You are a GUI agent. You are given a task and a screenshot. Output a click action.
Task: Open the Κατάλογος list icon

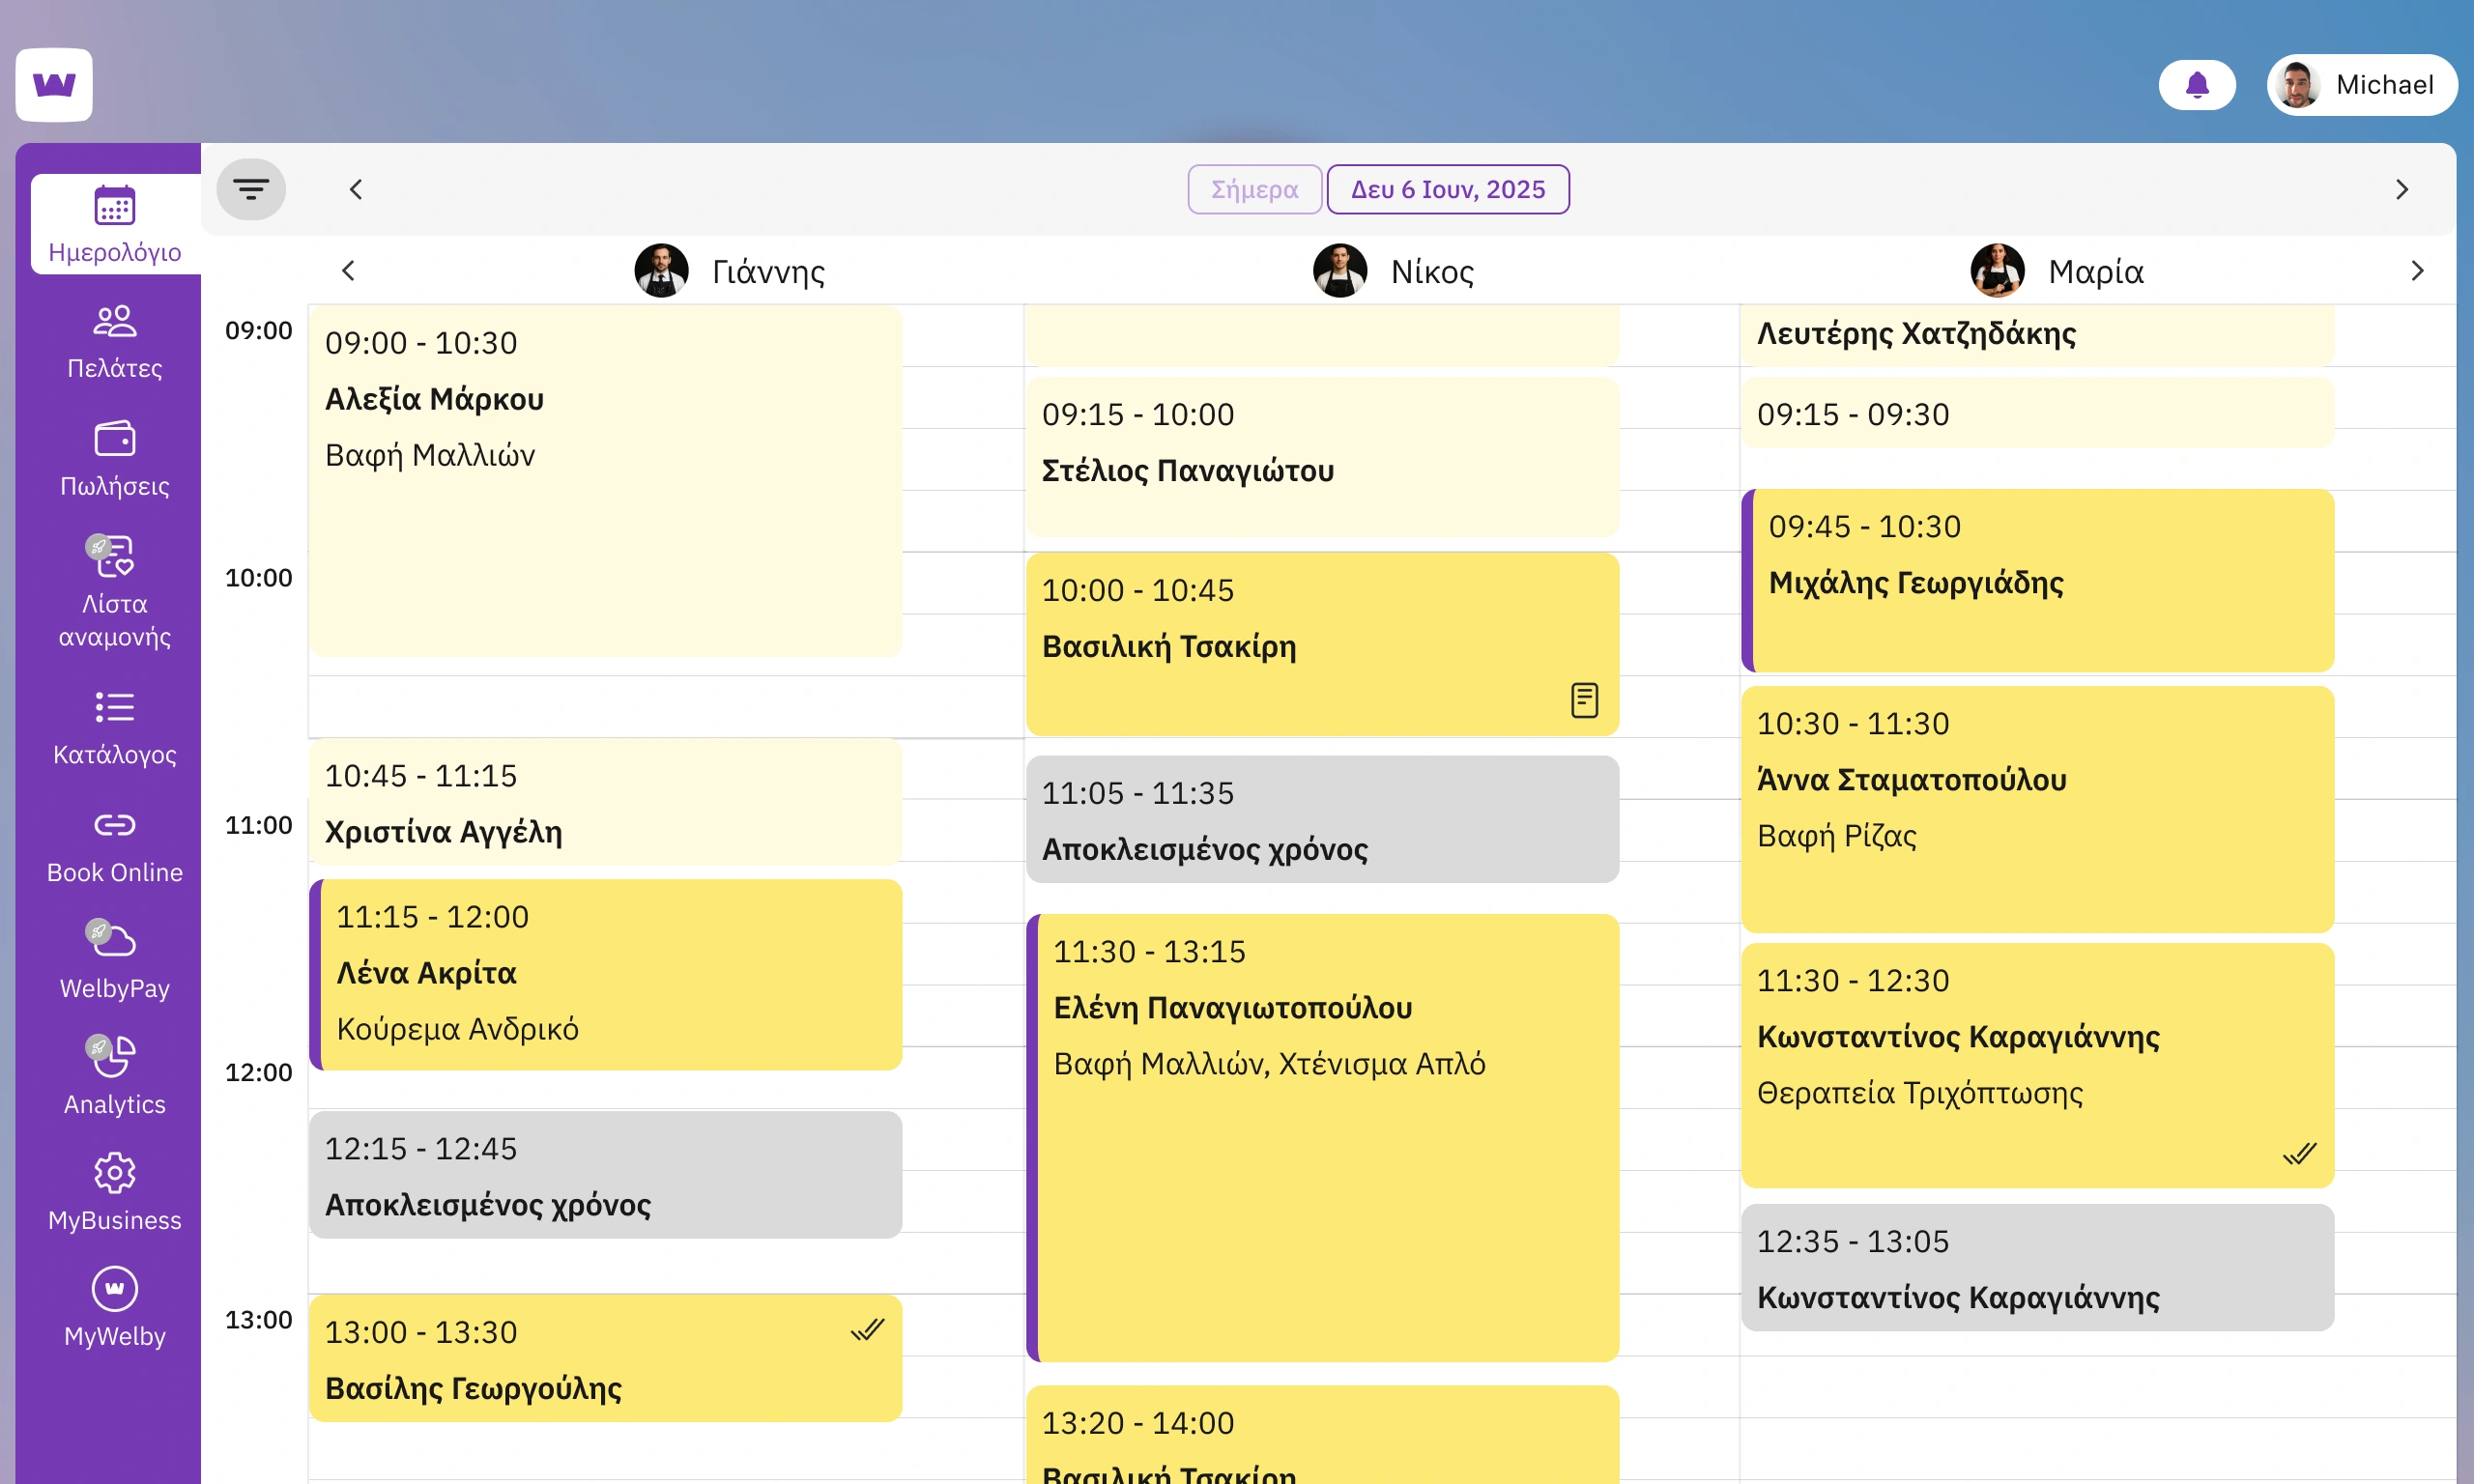[x=115, y=707]
